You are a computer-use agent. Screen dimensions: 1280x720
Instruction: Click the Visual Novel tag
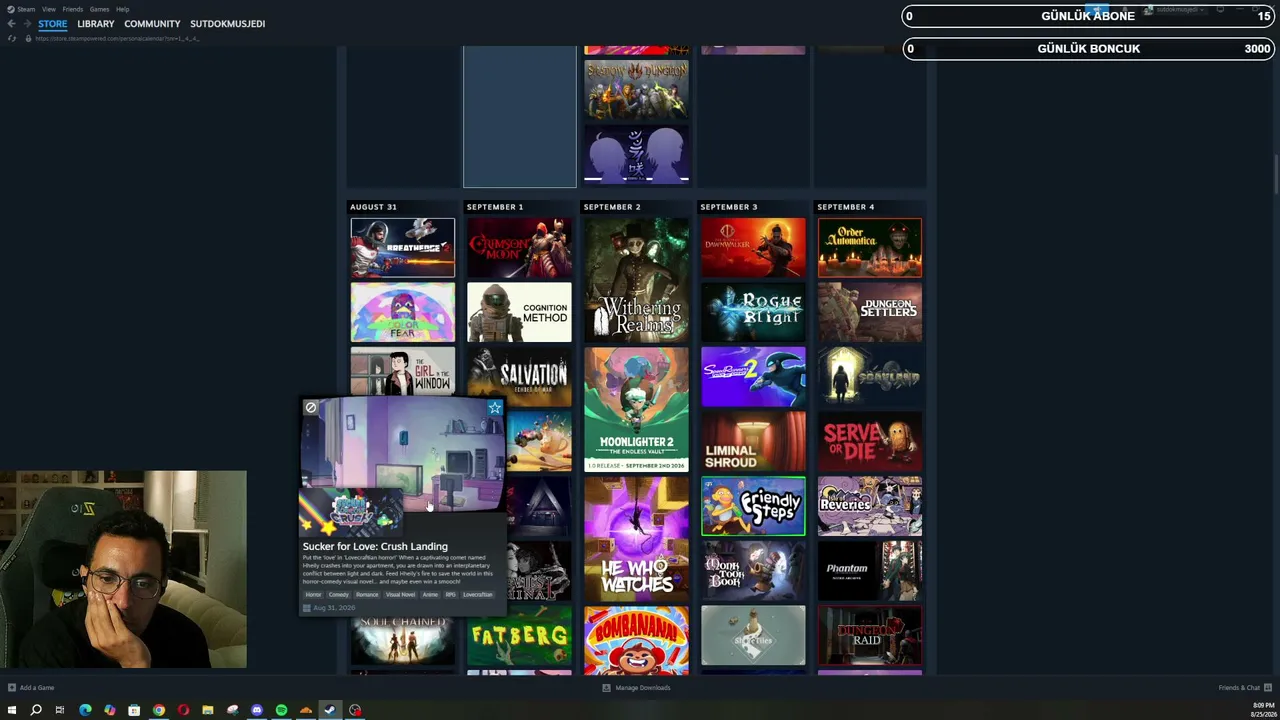coord(400,595)
